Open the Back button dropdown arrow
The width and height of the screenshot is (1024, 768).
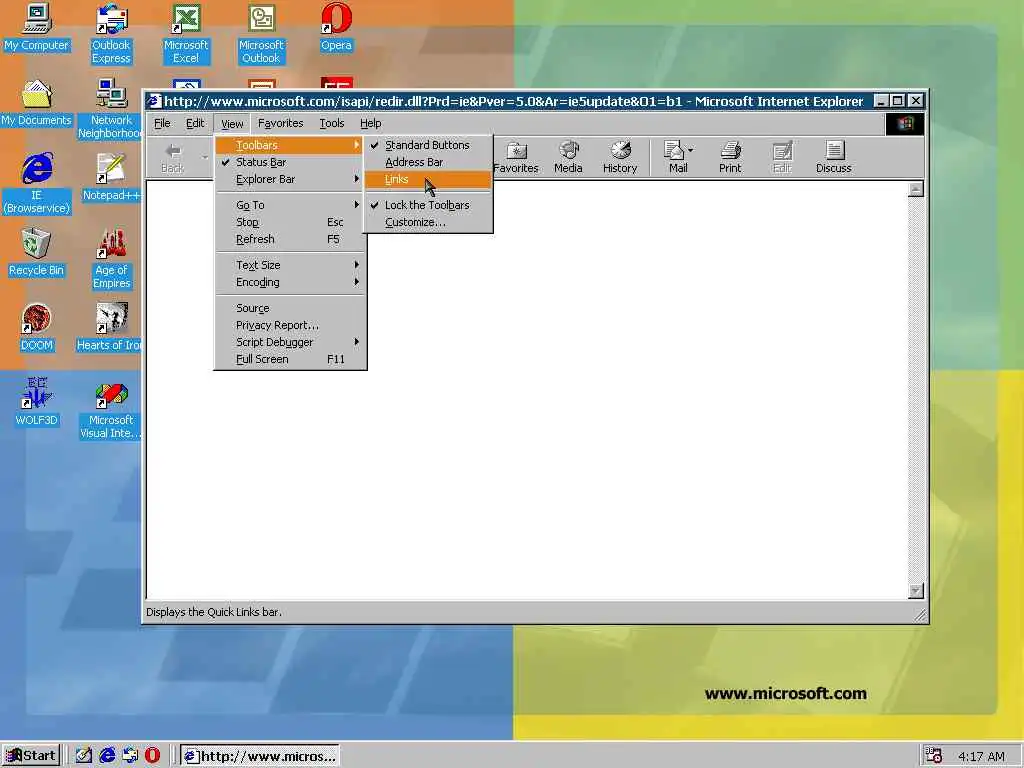[205, 157]
